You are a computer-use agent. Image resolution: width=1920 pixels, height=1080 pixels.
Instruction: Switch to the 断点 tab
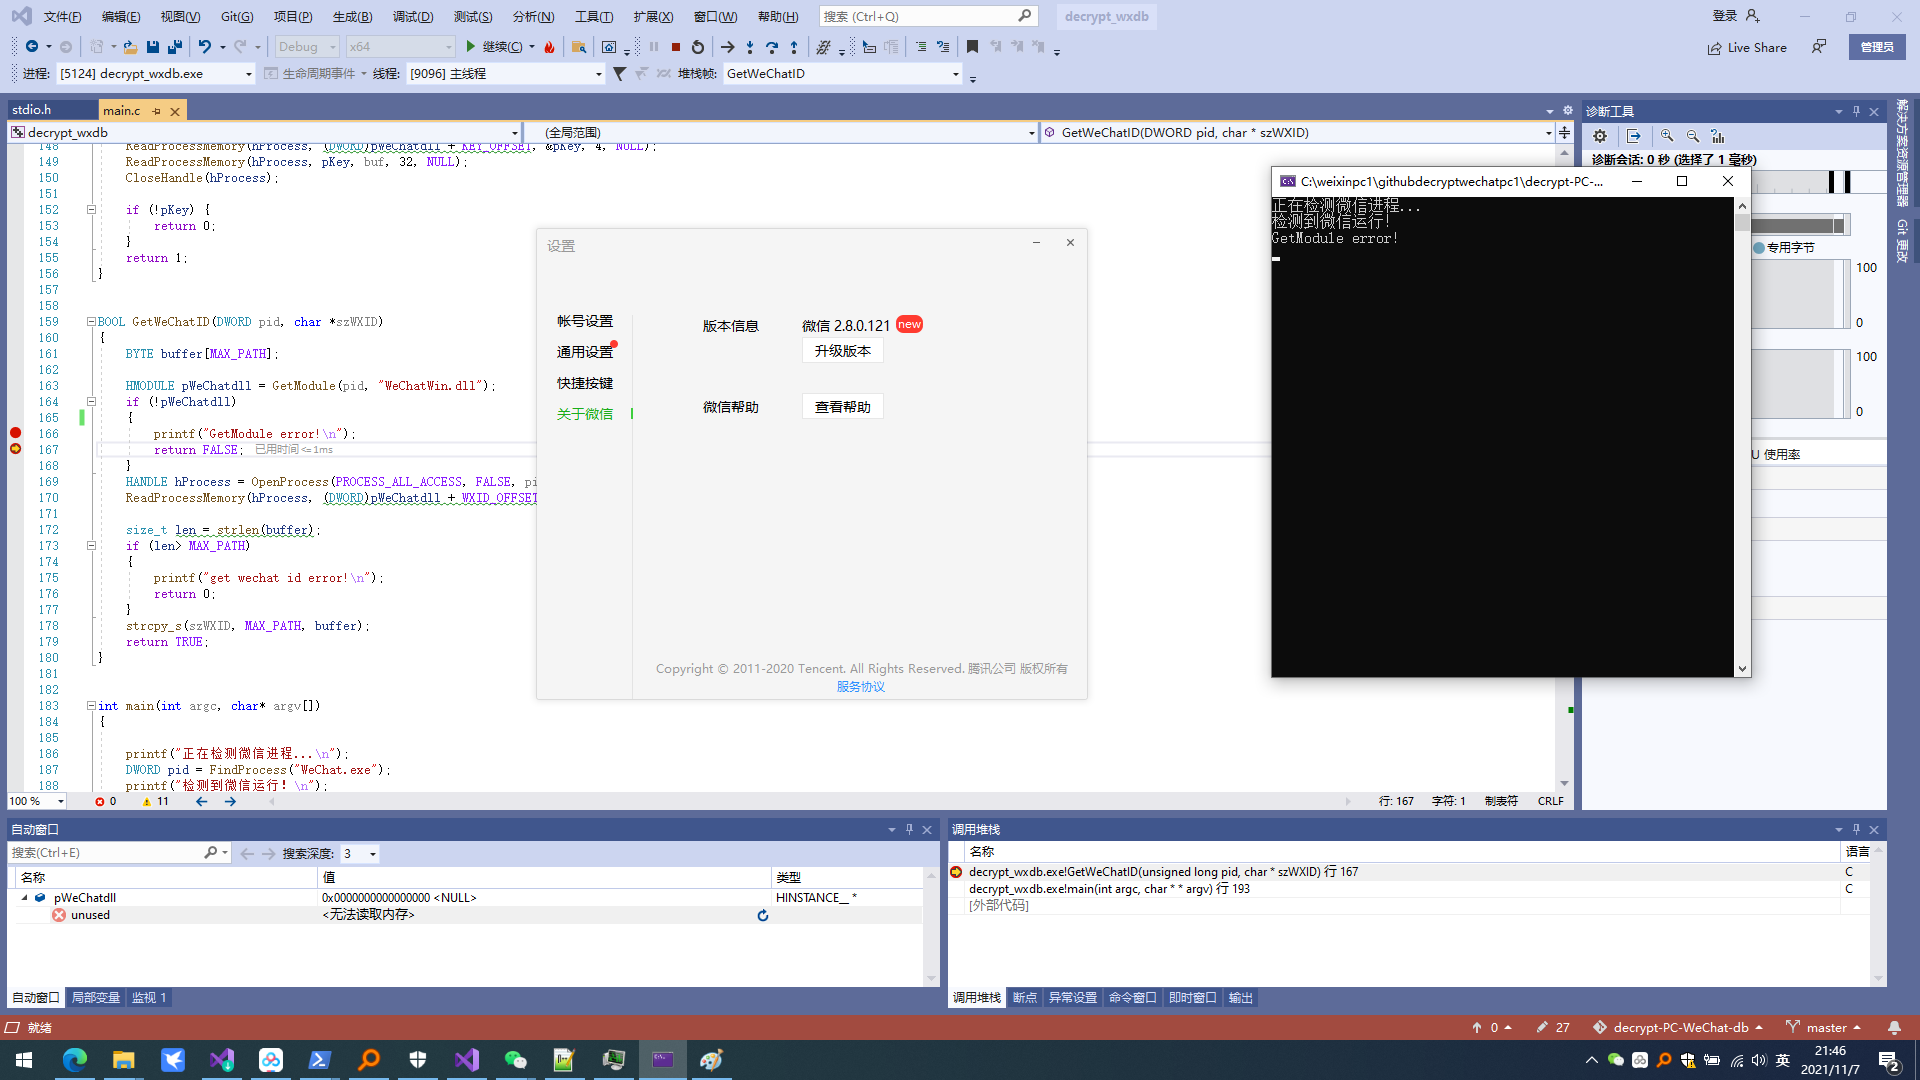pyautogui.click(x=1025, y=998)
